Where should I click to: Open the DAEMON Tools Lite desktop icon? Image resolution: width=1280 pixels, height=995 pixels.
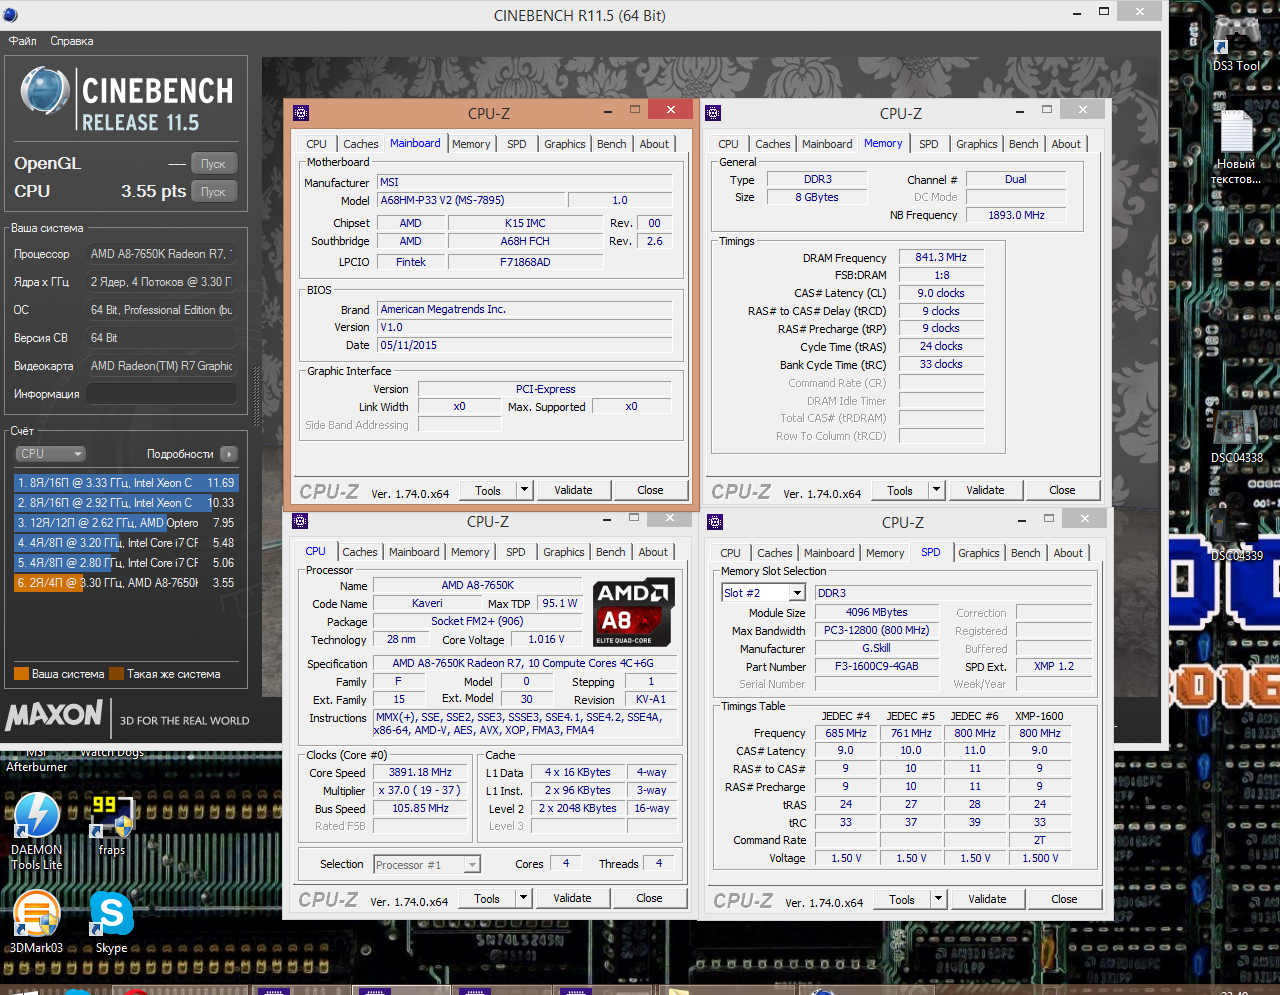[x=37, y=830]
